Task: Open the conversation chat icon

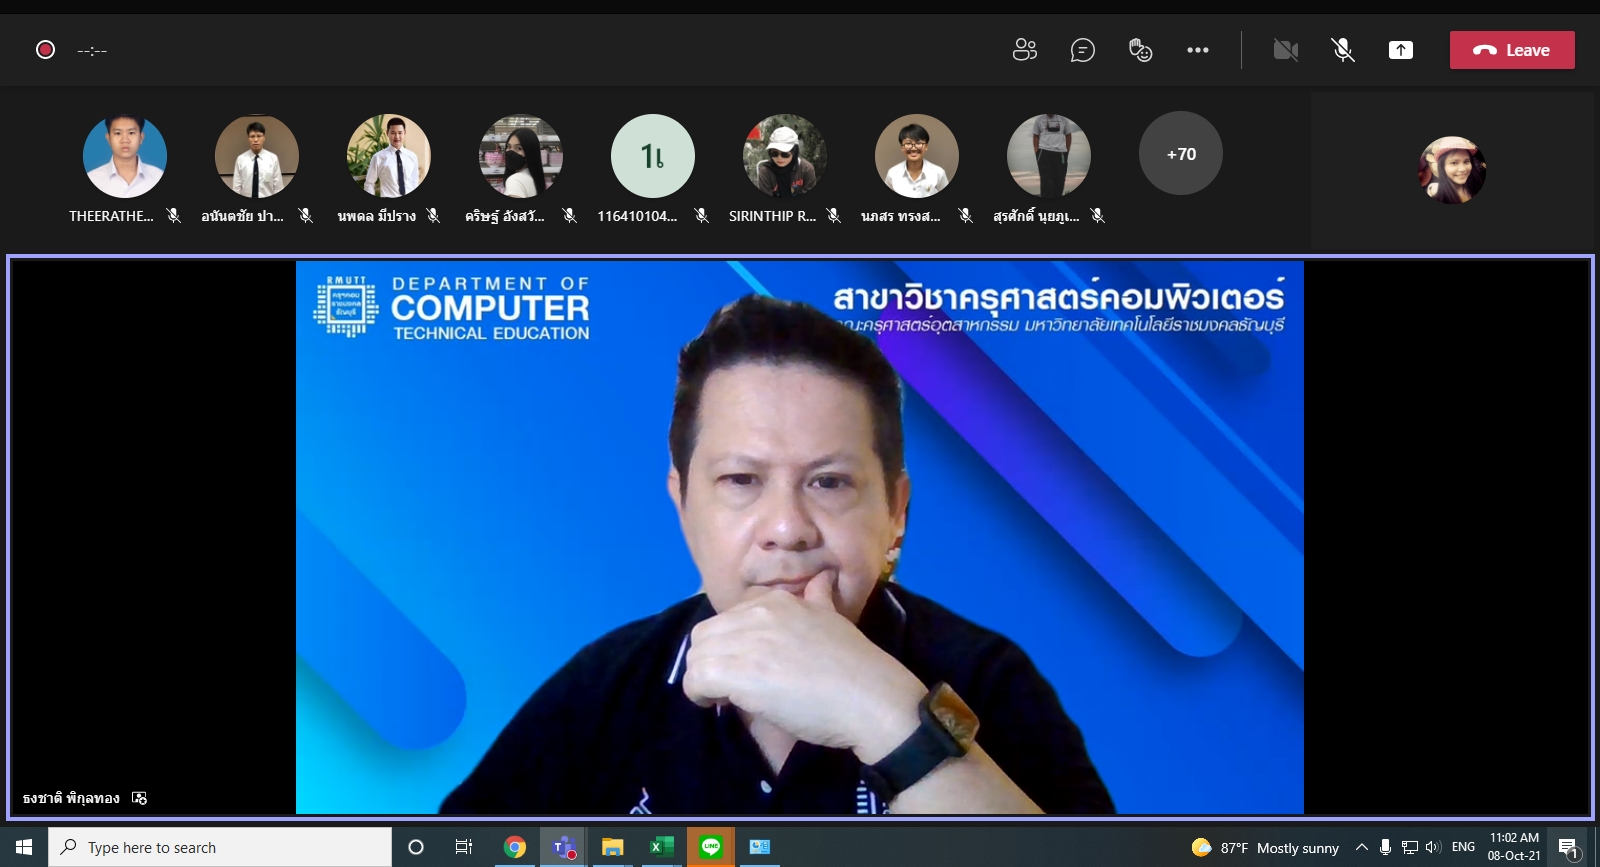Action: point(1083,50)
